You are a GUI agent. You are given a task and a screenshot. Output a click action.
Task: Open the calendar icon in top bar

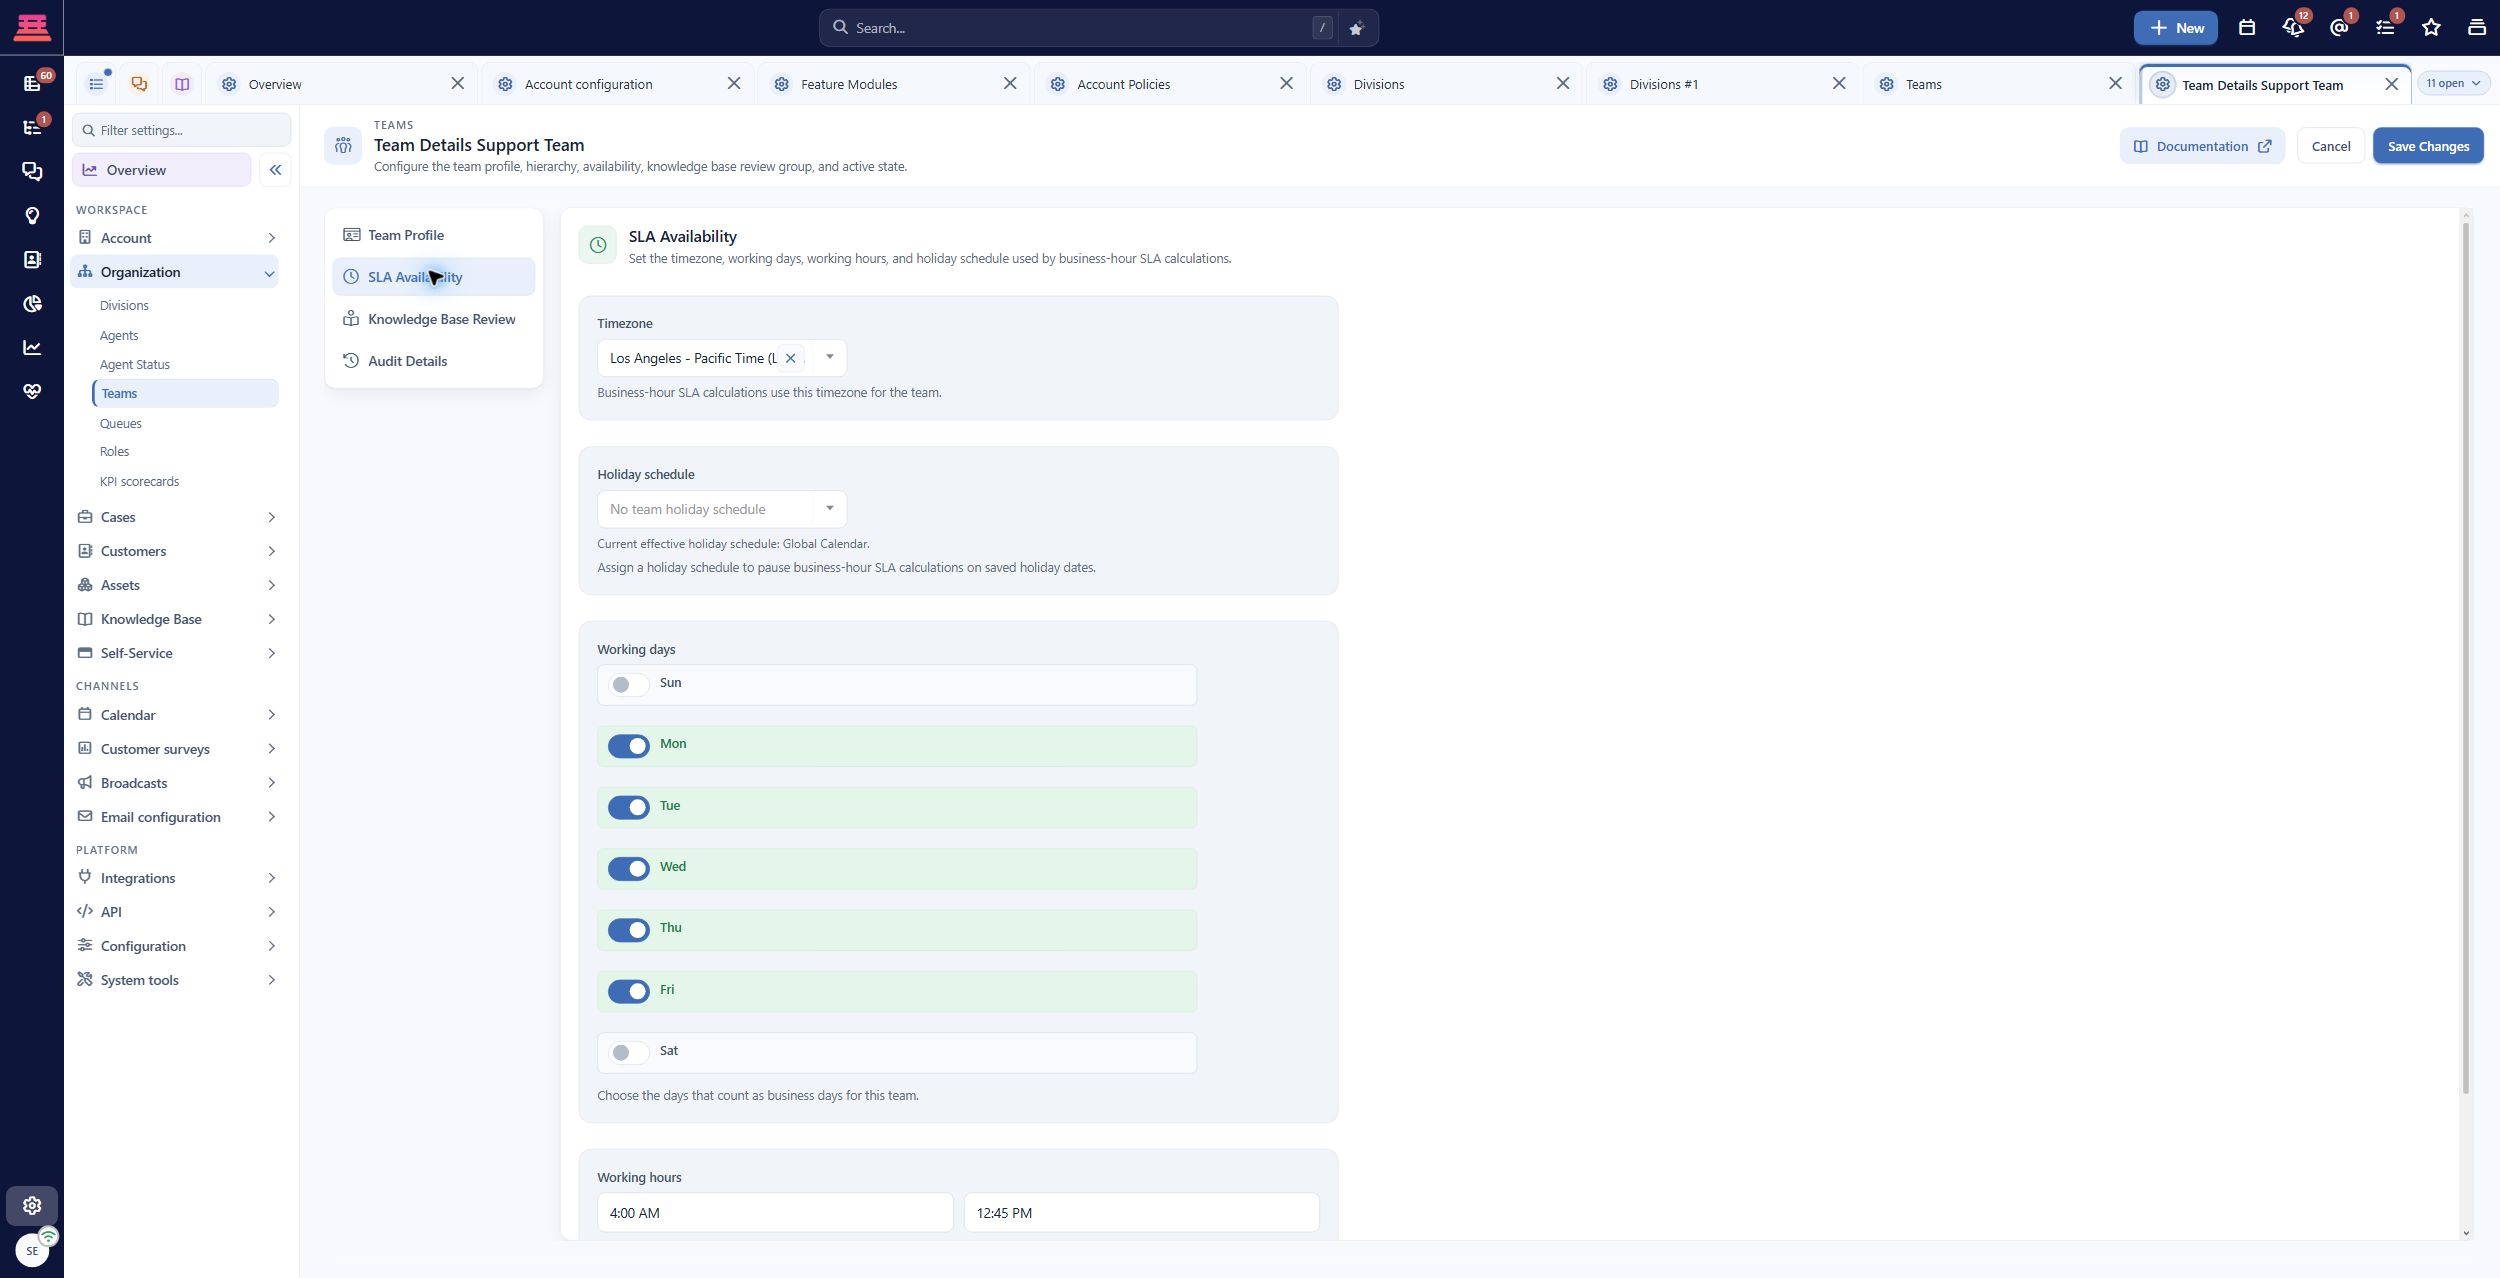click(2247, 28)
